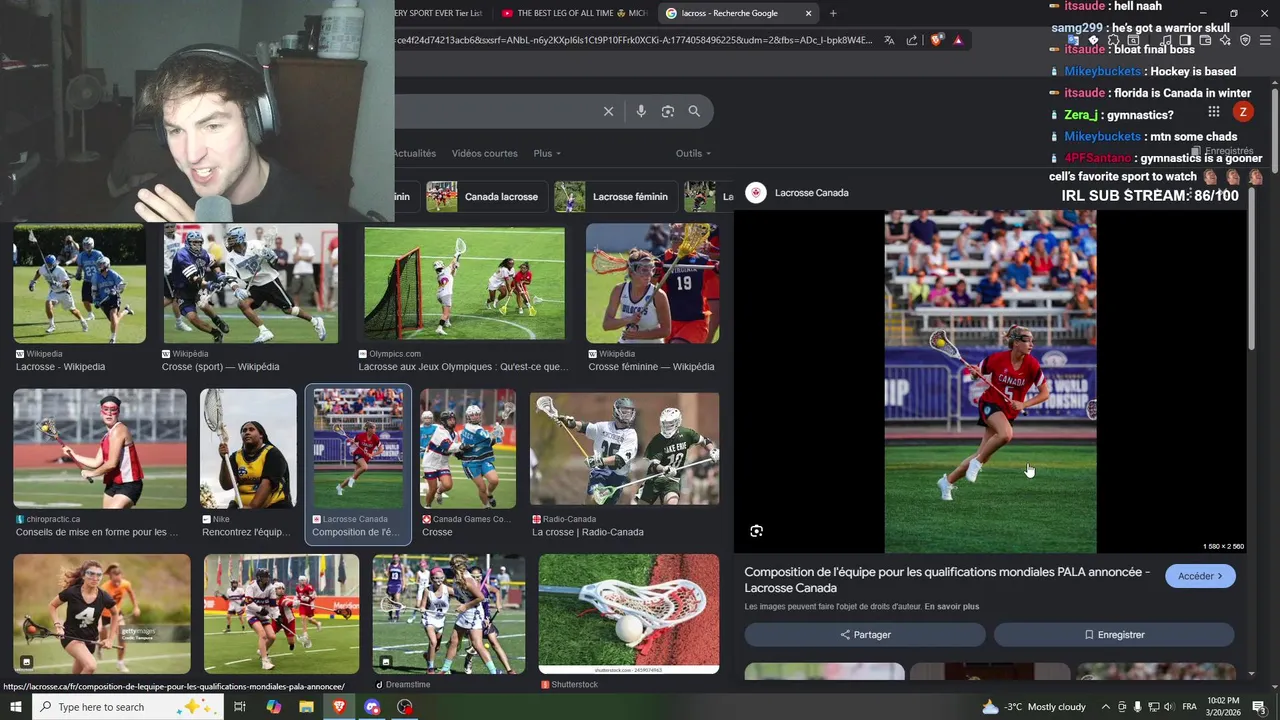Open Copilot from the taskbar

[274, 707]
